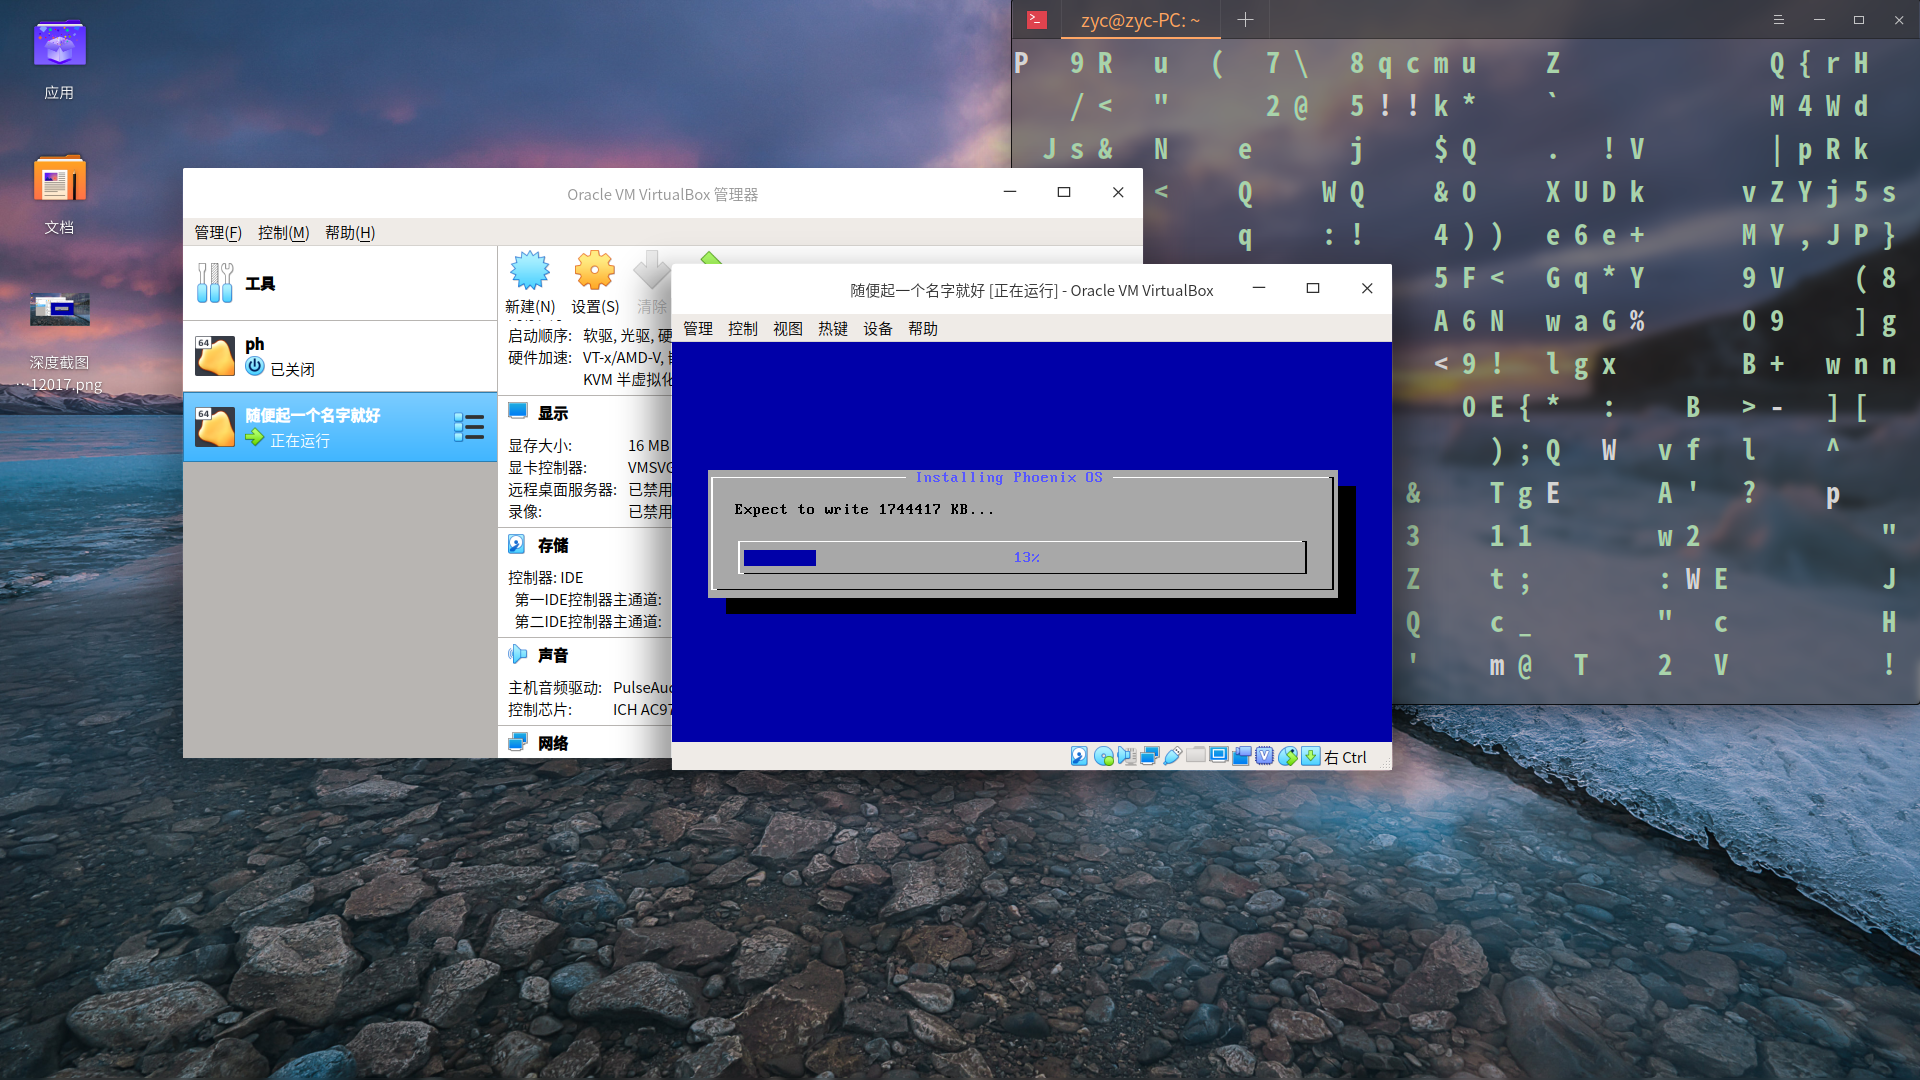Maximize the running VM window
Screen dimensions: 1920x1080
(1313, 288)
